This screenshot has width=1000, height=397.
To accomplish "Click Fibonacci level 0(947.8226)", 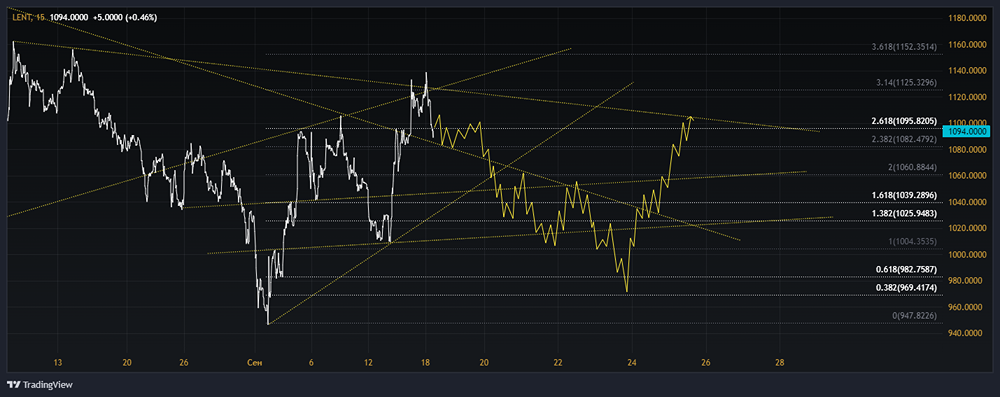I will [914, 315].
